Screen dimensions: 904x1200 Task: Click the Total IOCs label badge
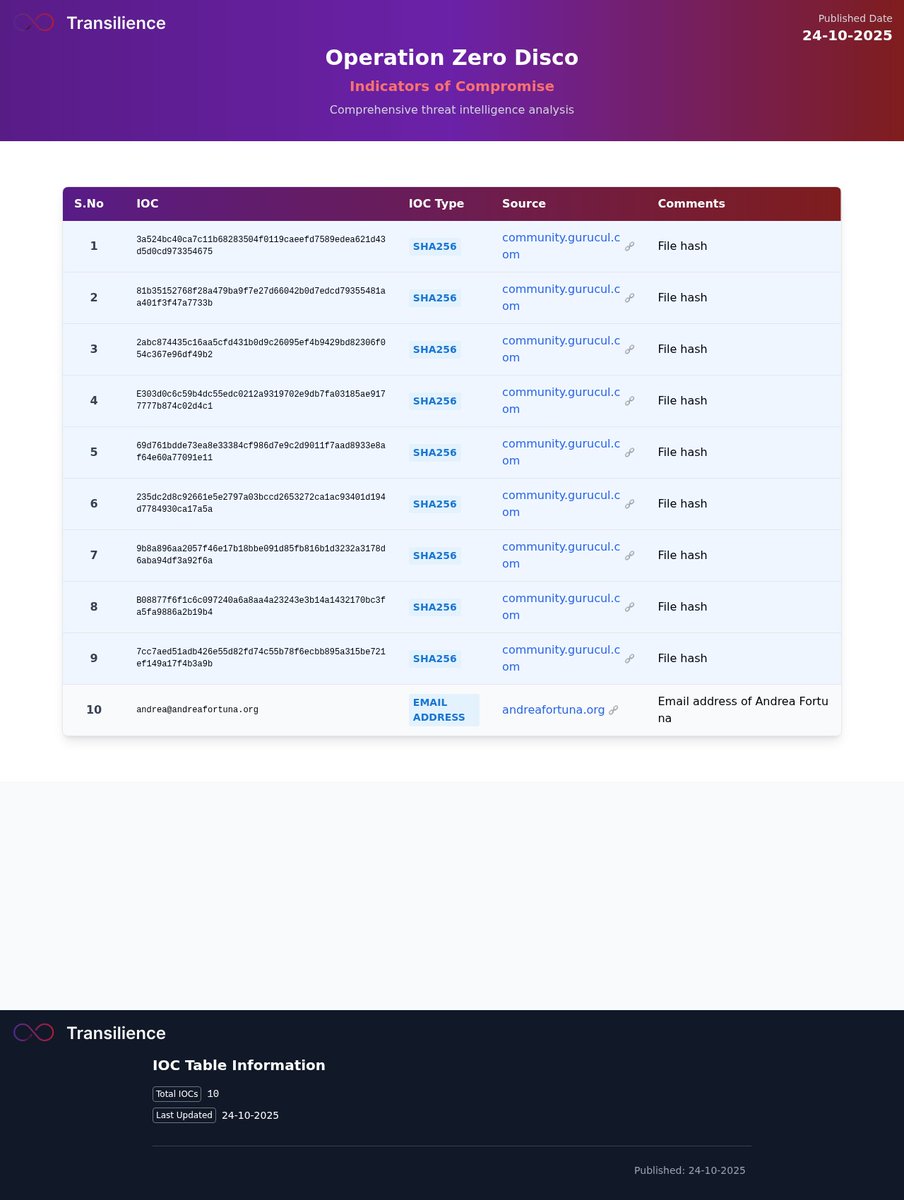(177, 1094)
